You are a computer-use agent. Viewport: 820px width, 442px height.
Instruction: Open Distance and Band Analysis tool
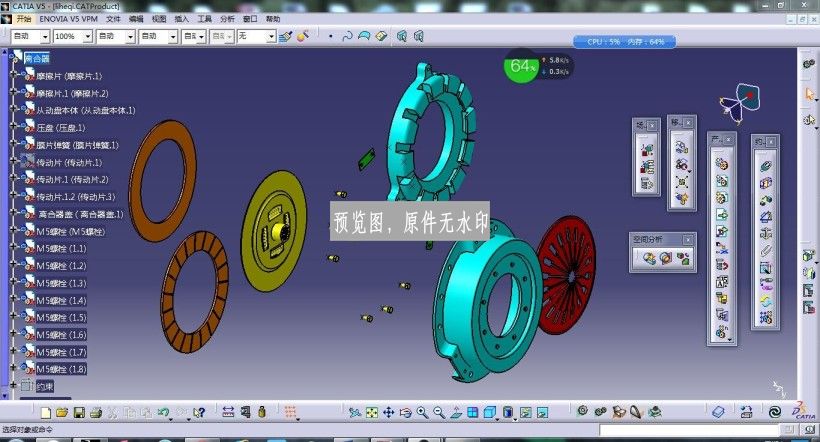682,258
